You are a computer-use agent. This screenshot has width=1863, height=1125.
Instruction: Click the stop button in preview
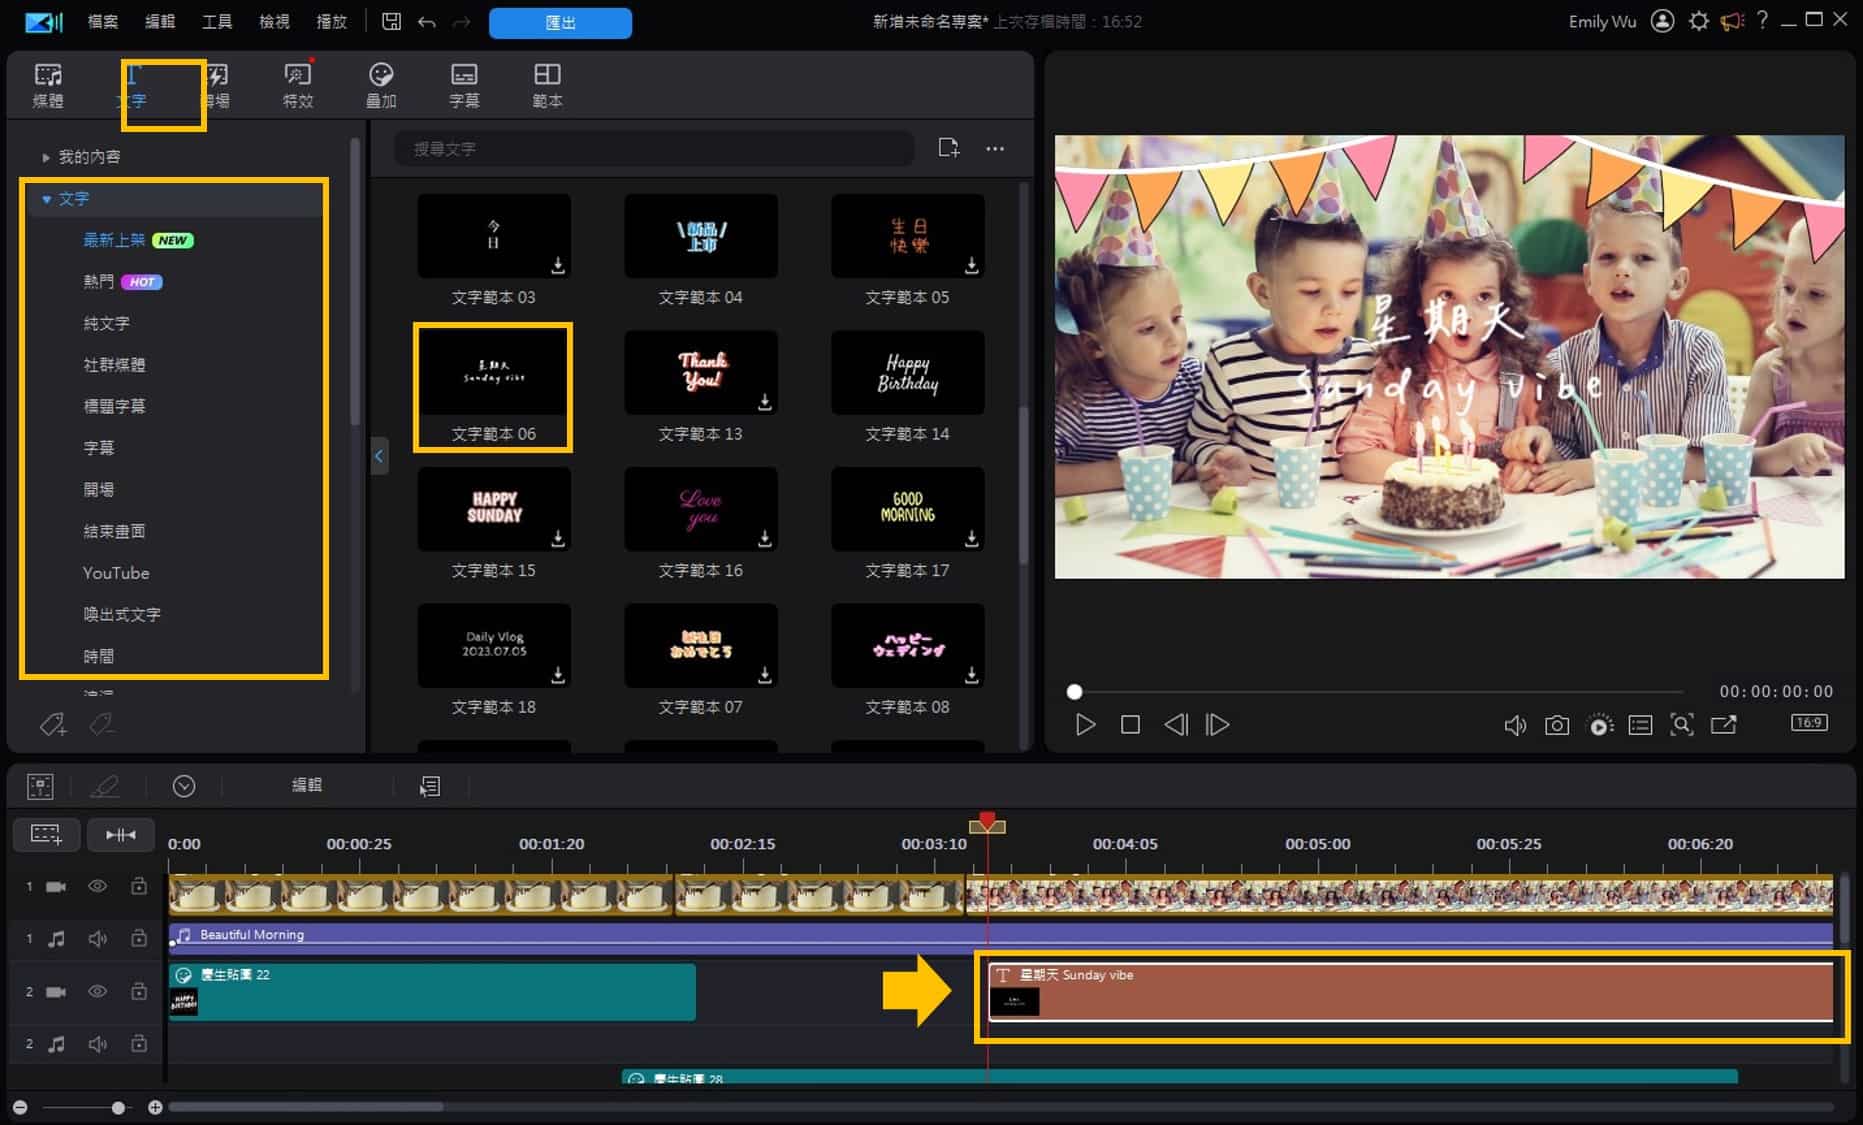pyautogui.click(x=1130, y=725)
